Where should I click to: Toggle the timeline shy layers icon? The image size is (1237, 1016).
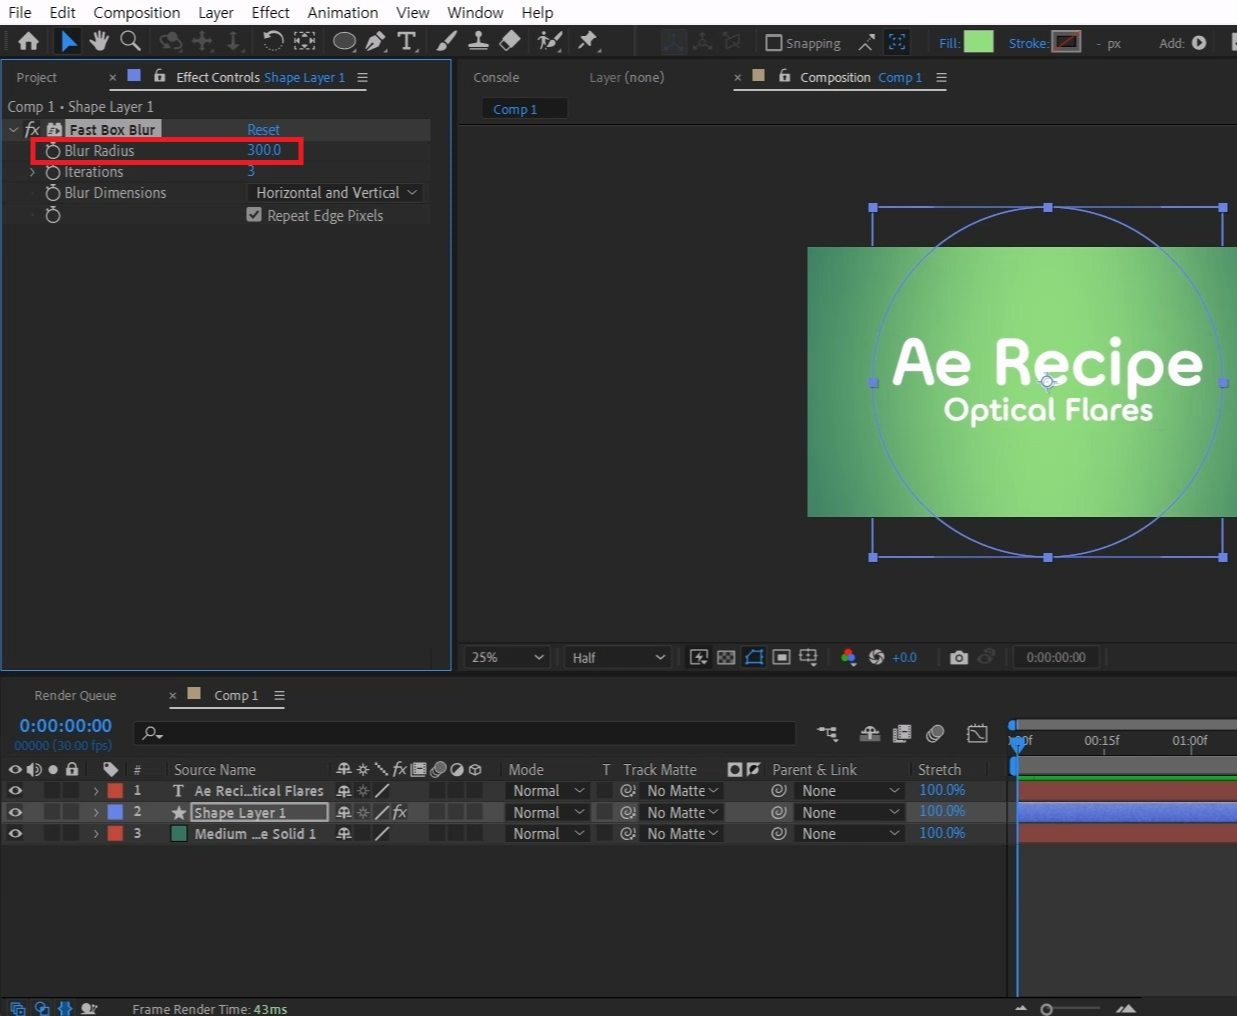870,734
